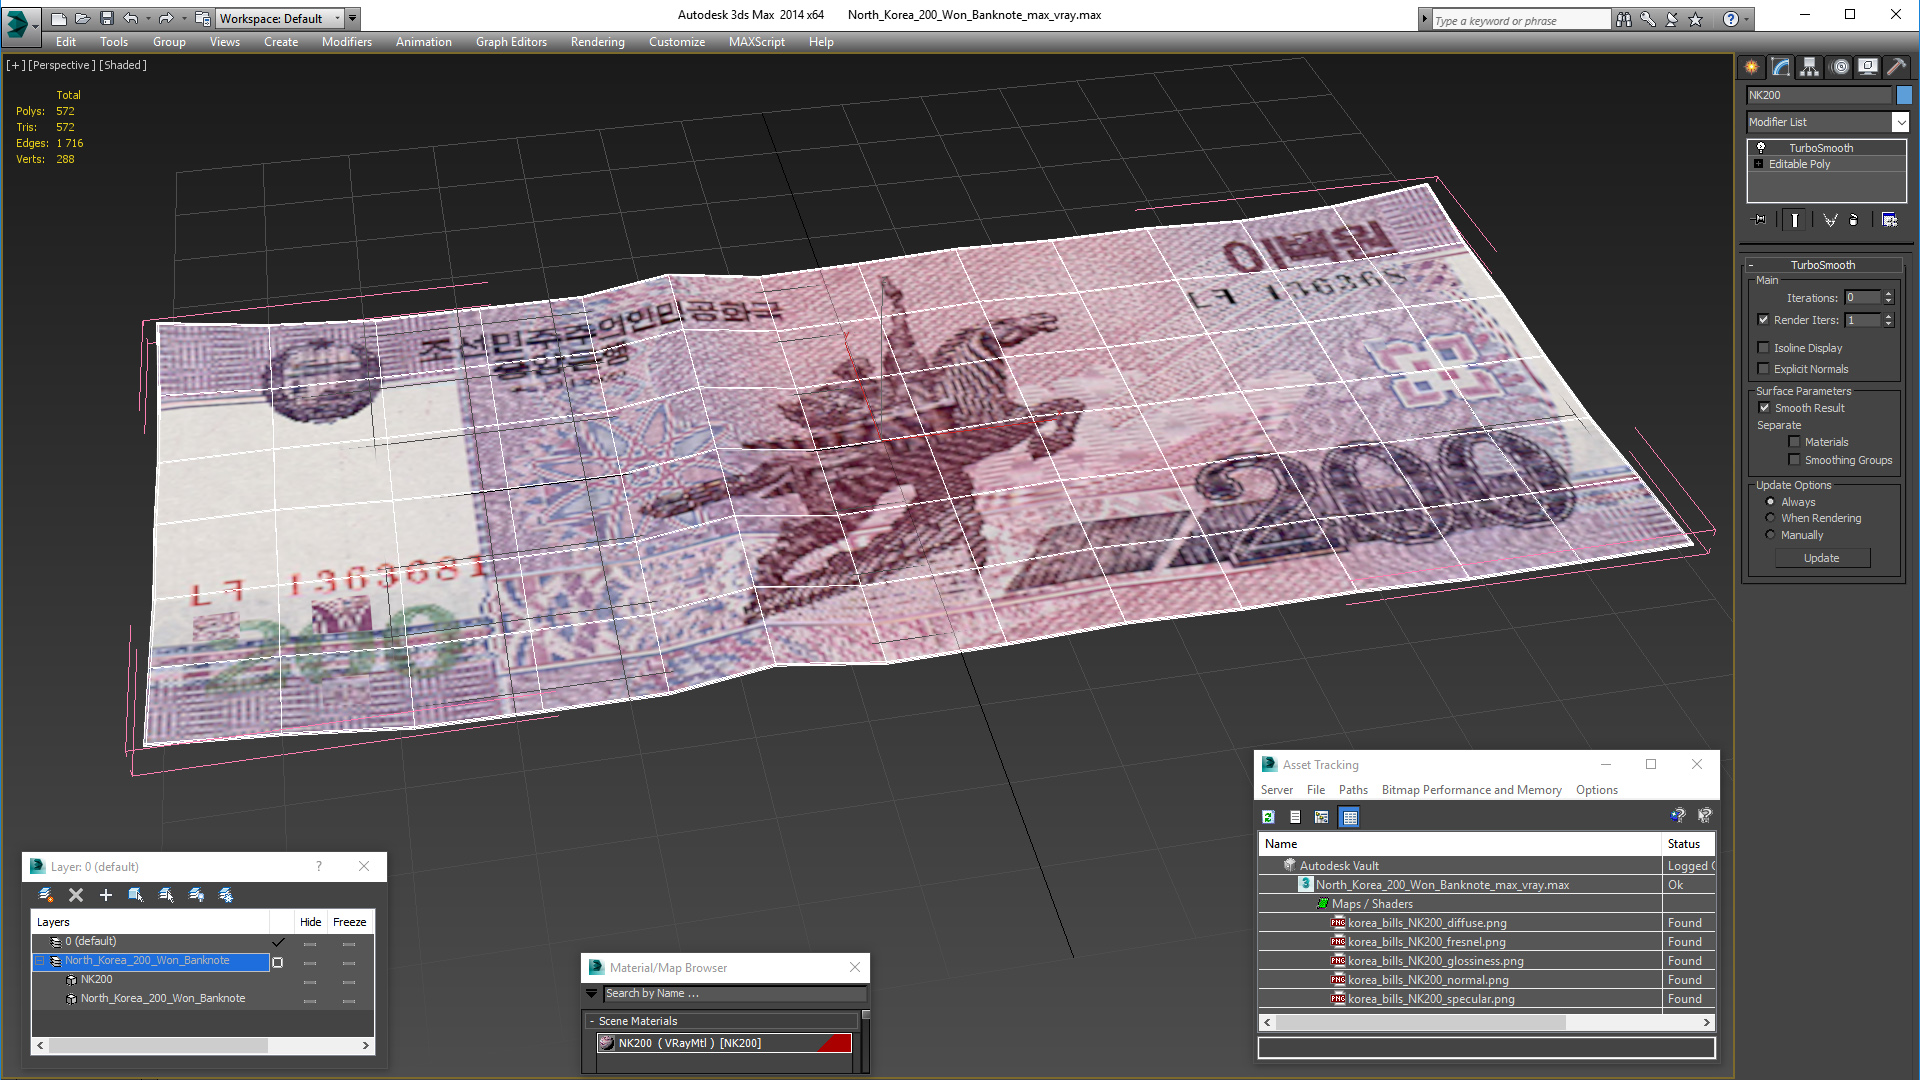
Task: Click Make Unique in the modifier stack
Action: click(1829, 220)
